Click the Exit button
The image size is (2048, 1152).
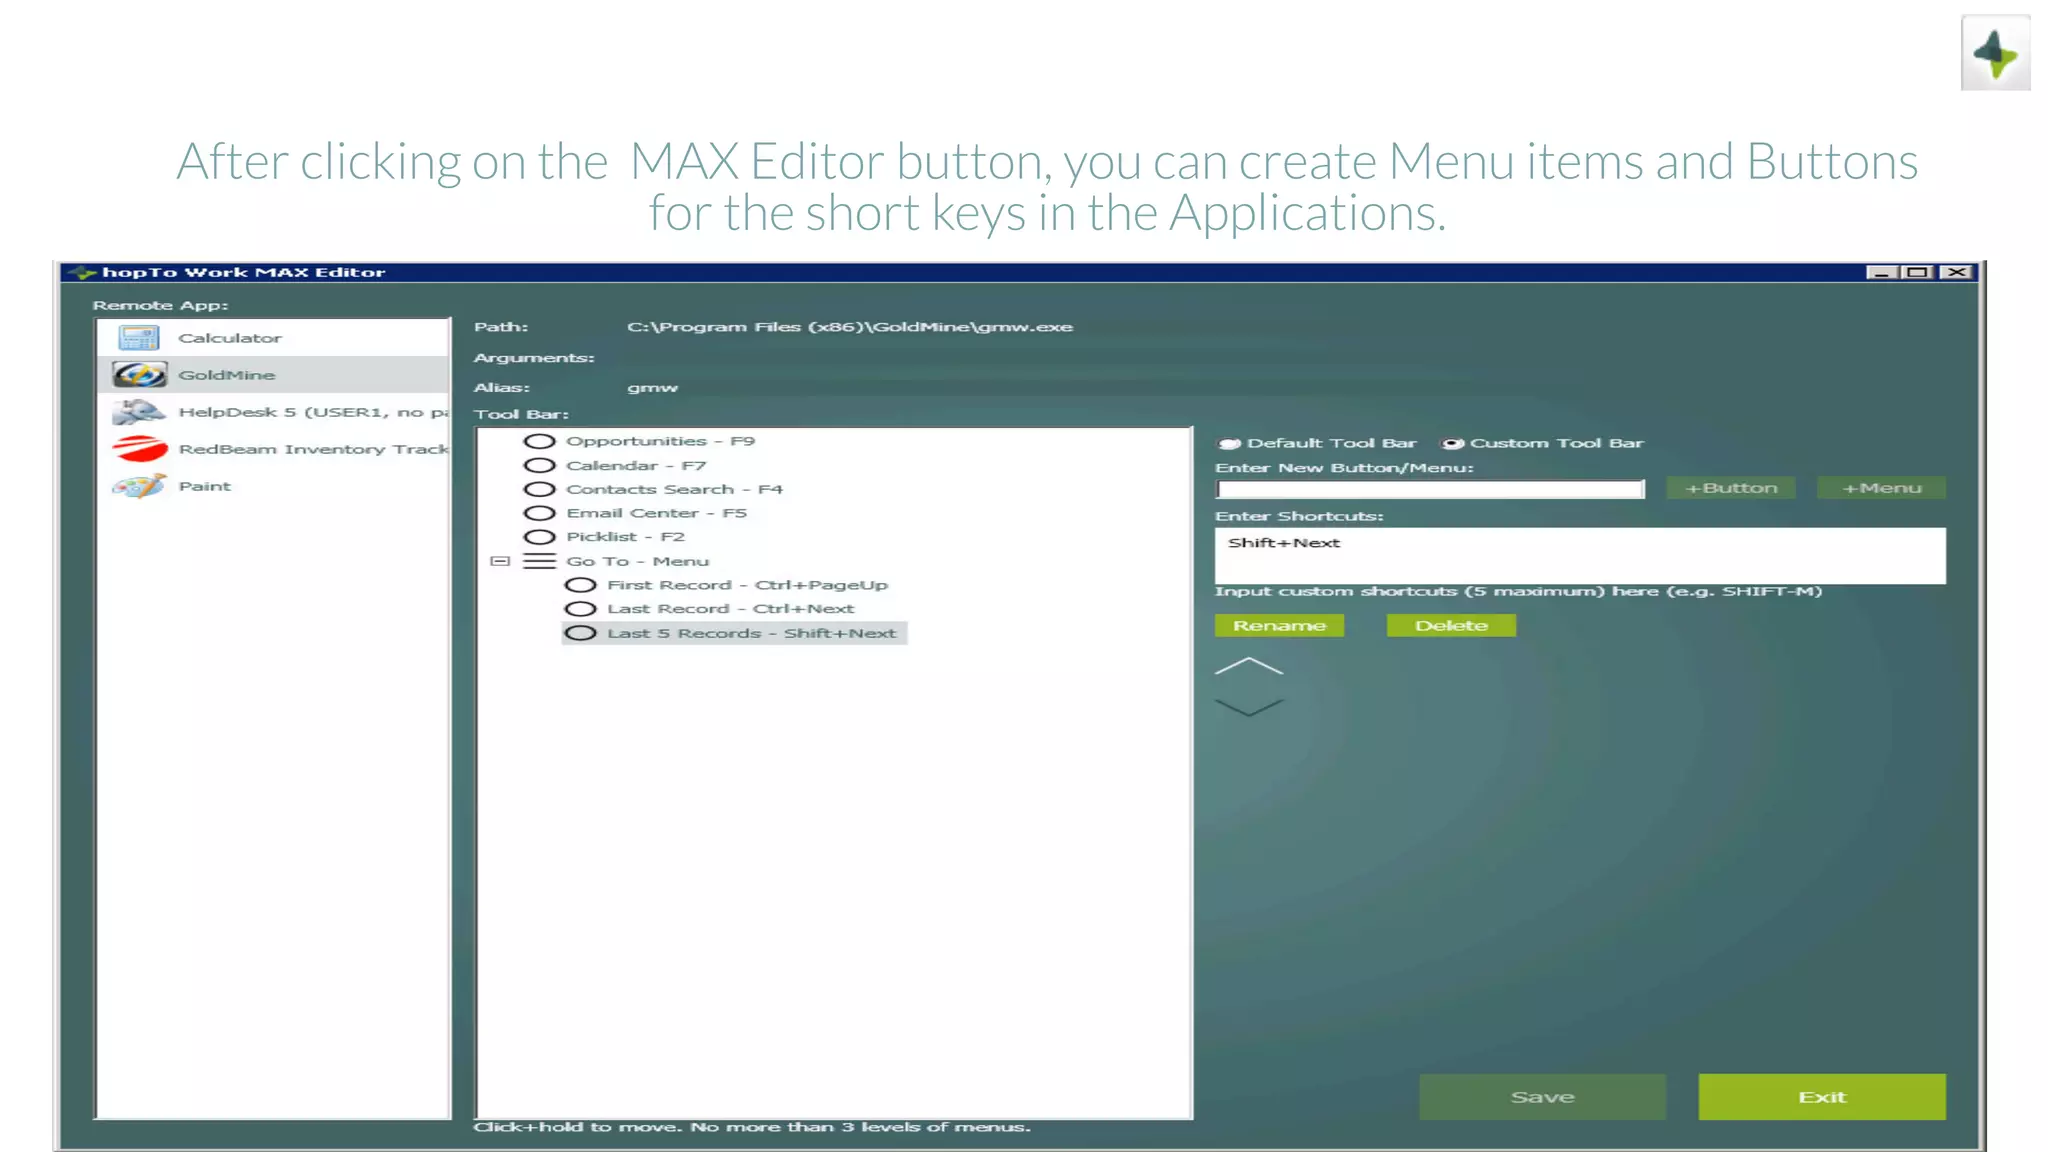click(x=1822, y=1097)
